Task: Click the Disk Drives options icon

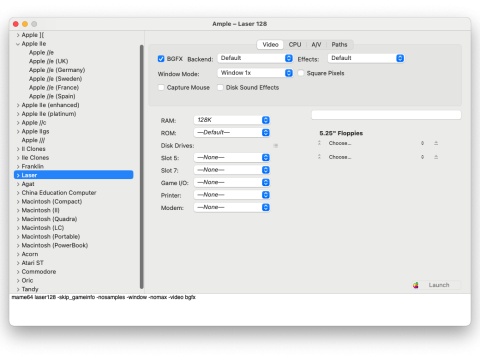Action: coord(276,146)
